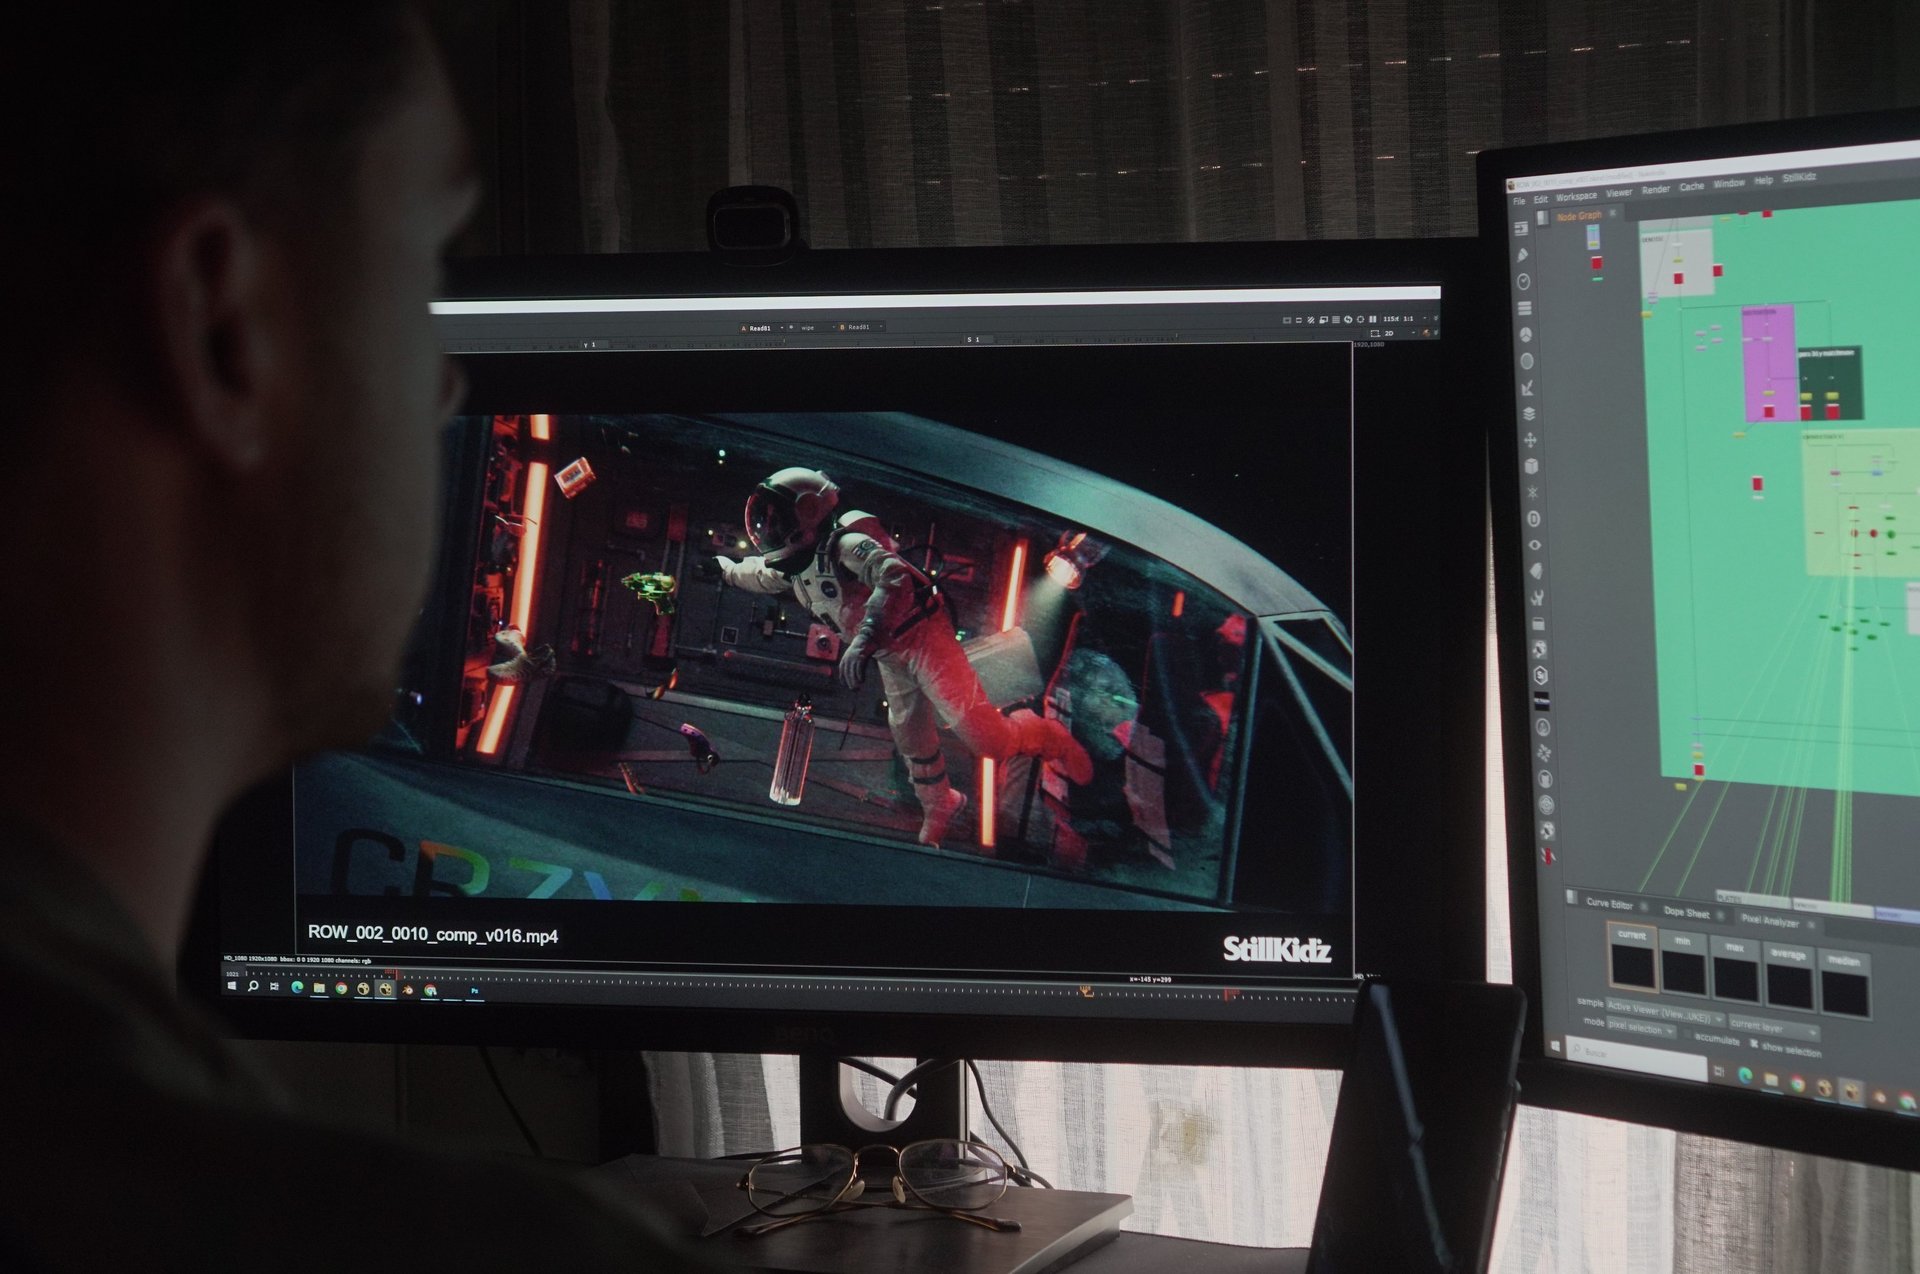
Task: Open the Cache menu
Action: (x=1691, y=187)
